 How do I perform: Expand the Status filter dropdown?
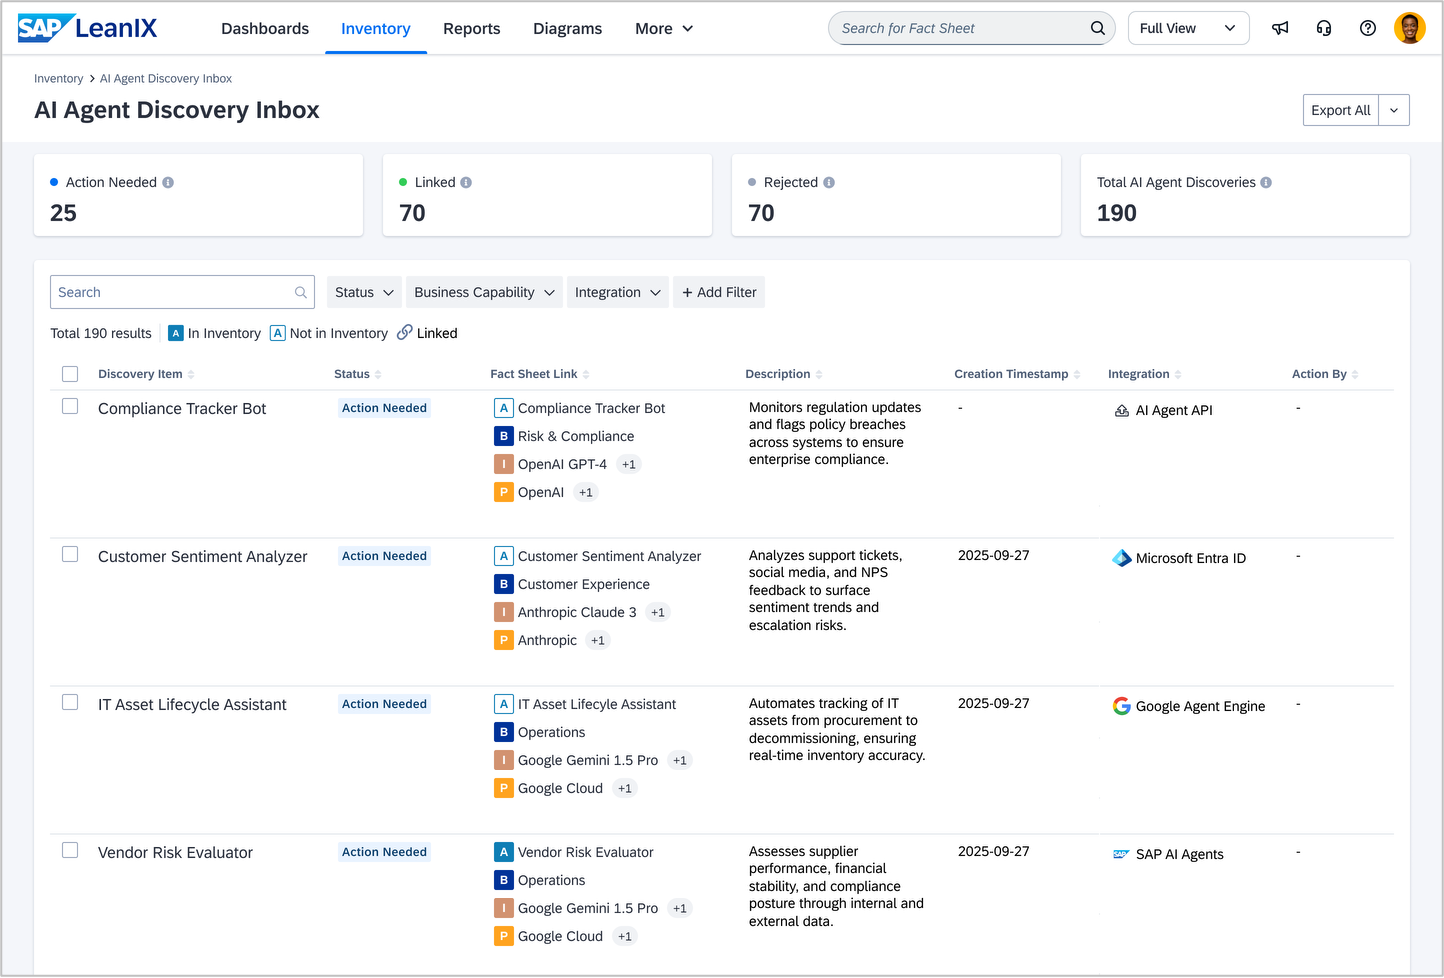[364, 292]
